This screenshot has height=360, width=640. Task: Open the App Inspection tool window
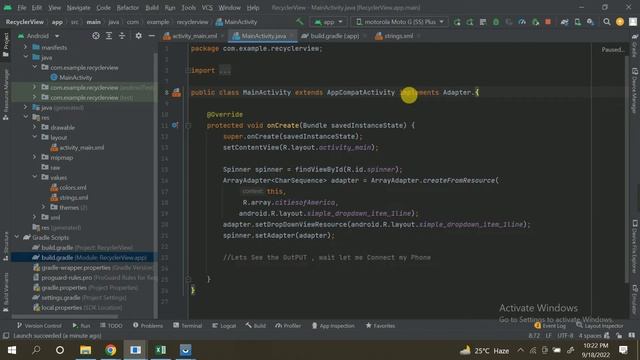click(x=333, y=326)
